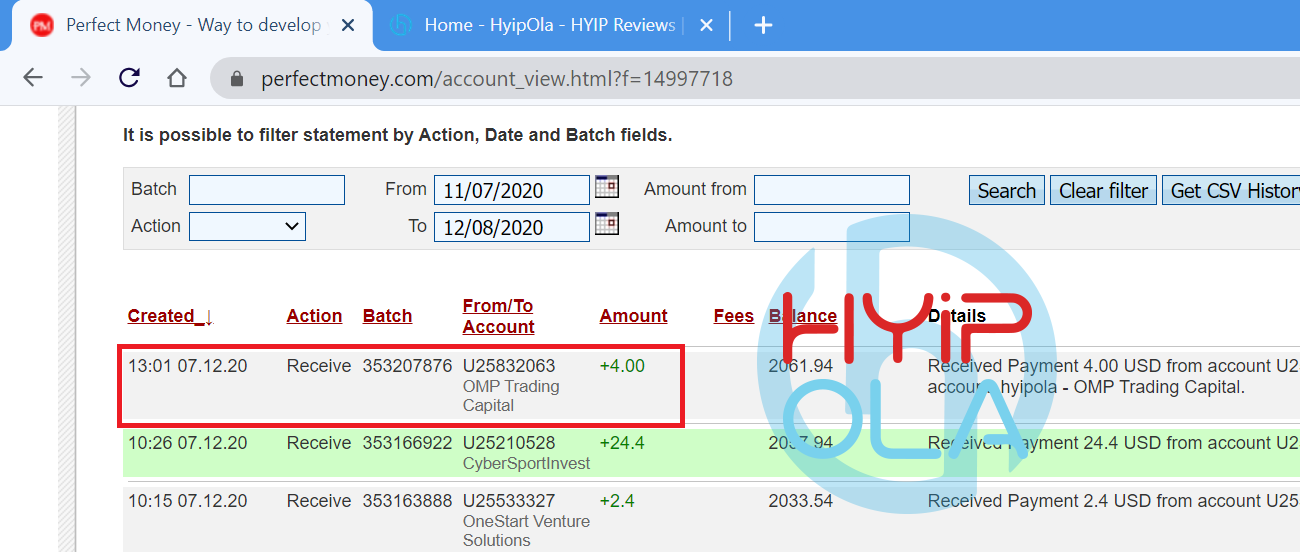Click CyberSportInvest account name
The width and height of the screenshot is (1300, 552).
527,464
